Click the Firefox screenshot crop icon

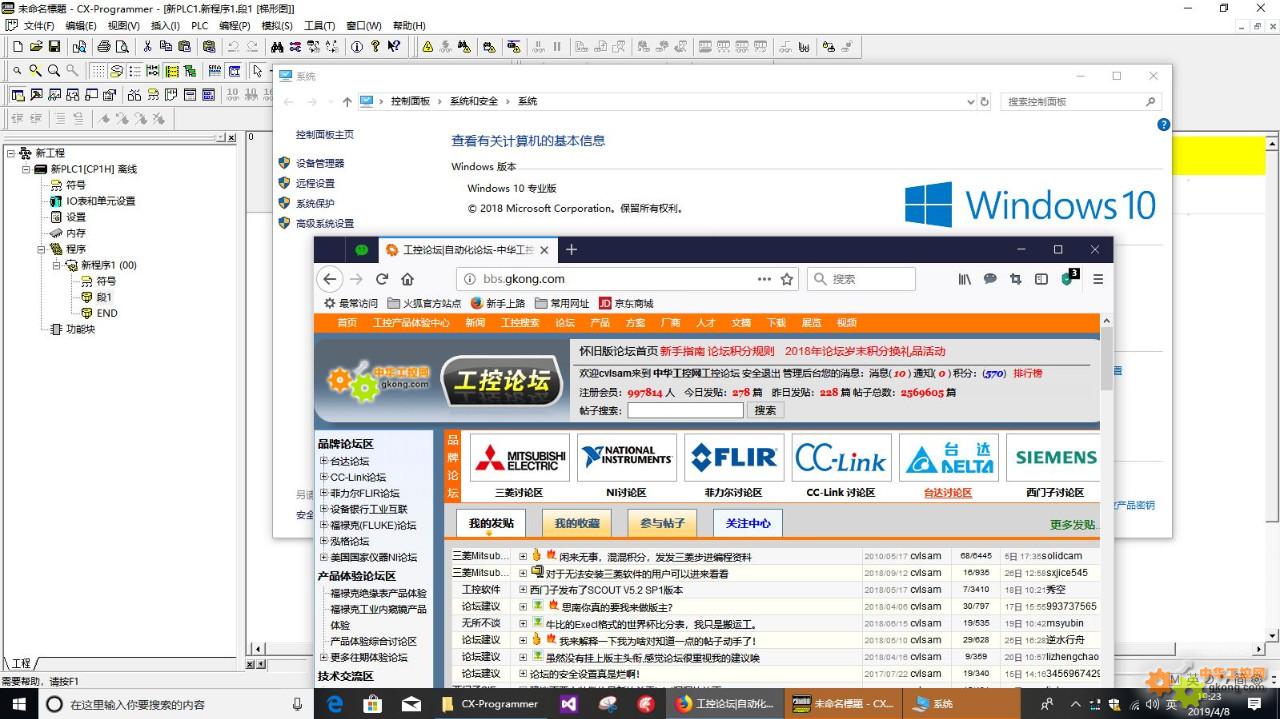[x=1016, y=279]
